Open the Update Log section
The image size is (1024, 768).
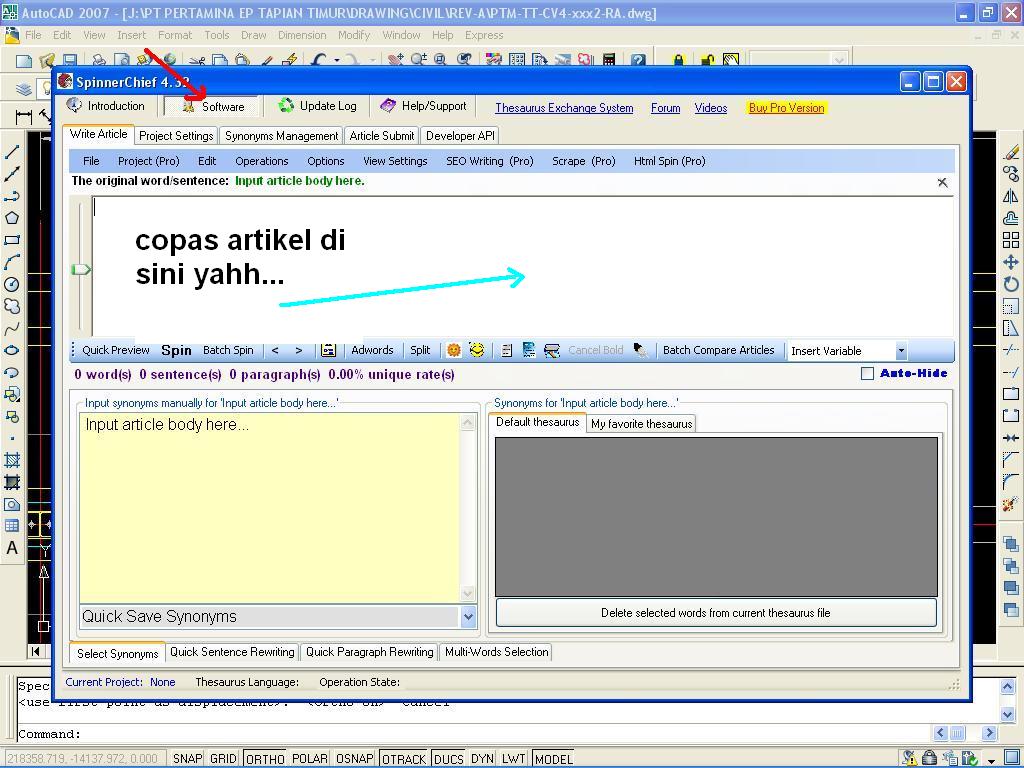click(x=318, y=106)
